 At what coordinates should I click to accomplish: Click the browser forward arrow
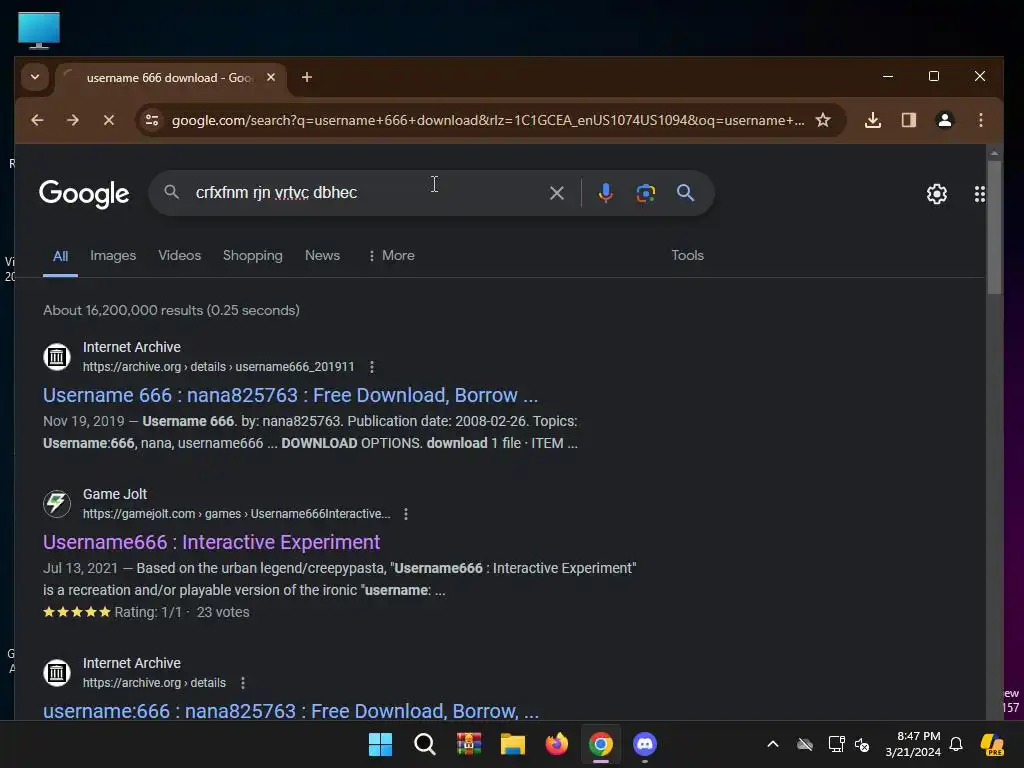(x=73, y=120)
